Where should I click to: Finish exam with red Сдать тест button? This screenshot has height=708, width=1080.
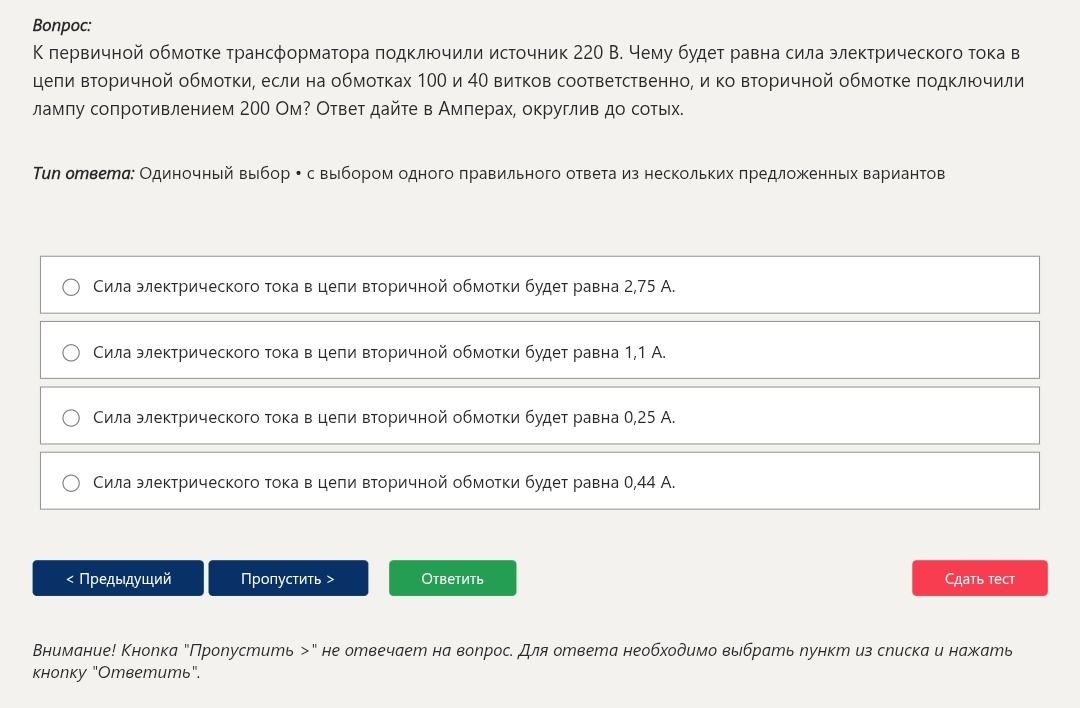tap(979, 578)
